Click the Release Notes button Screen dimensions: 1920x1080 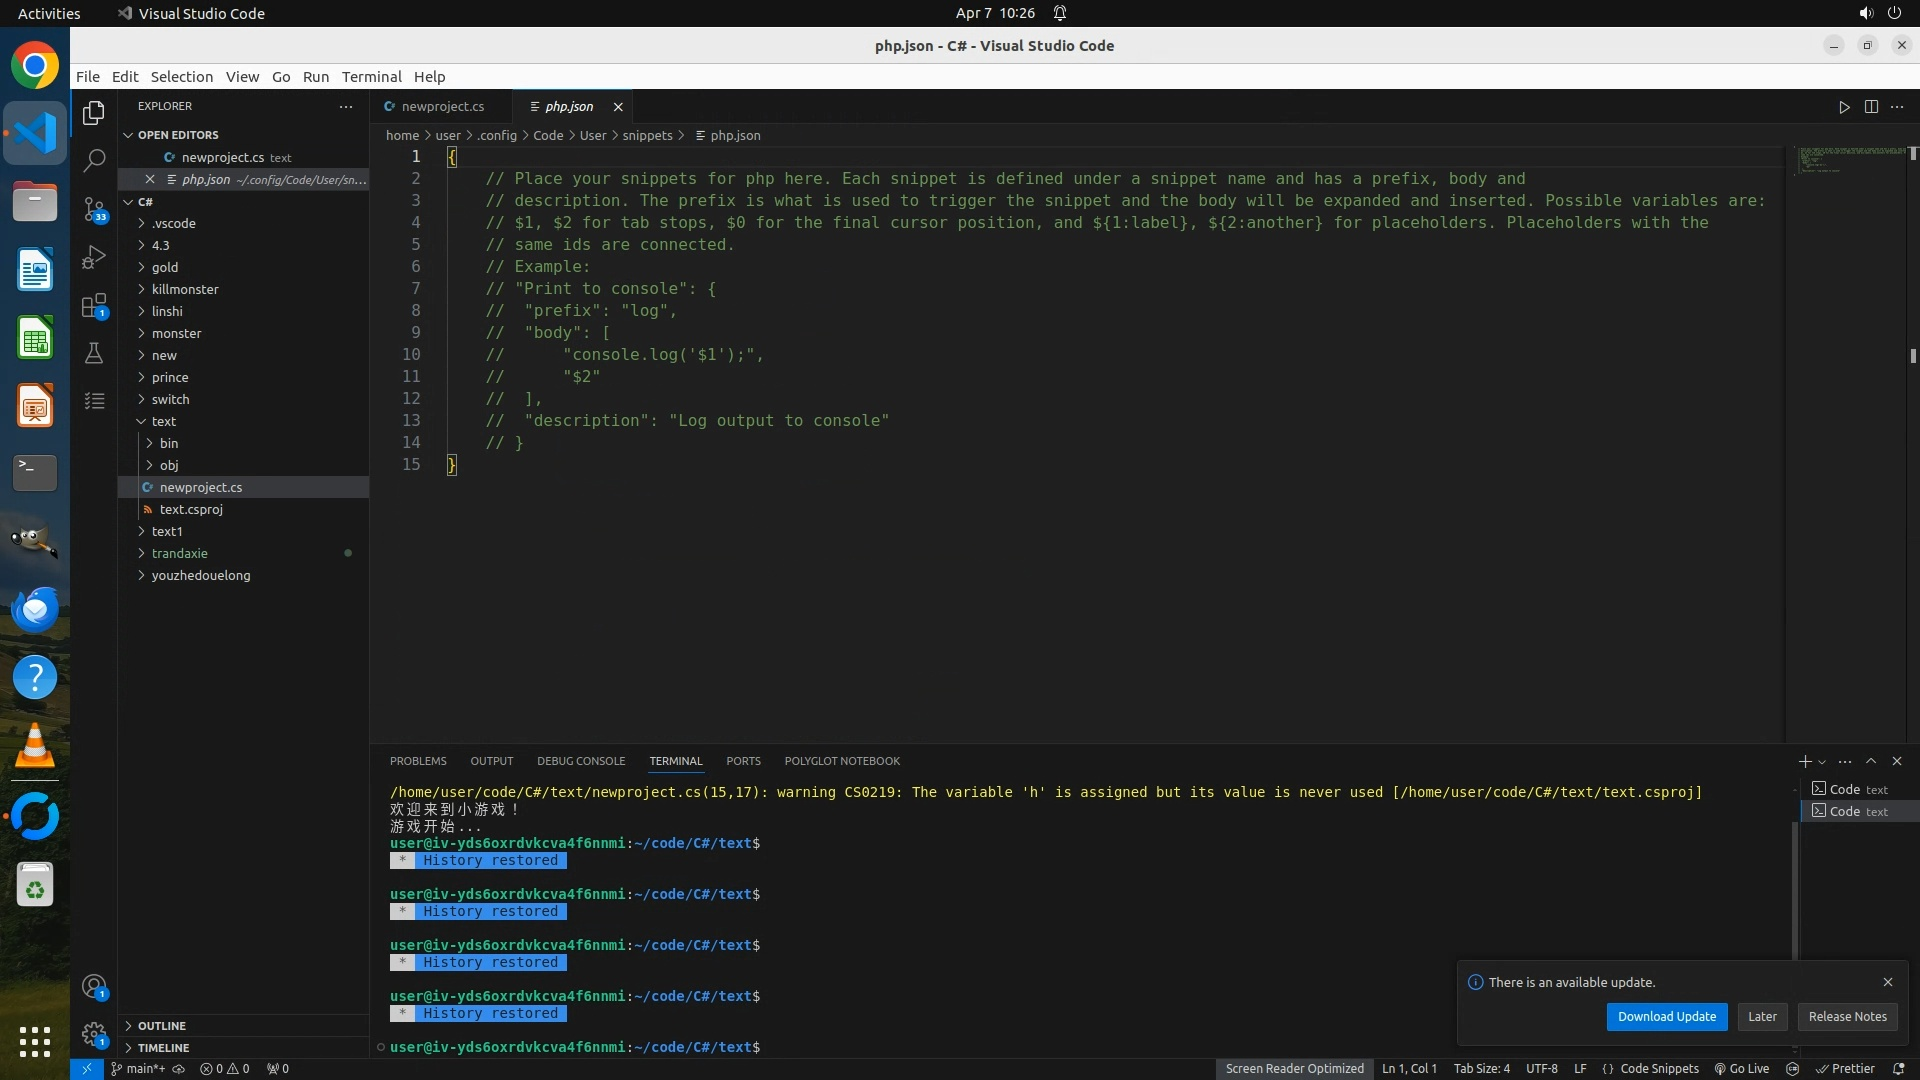click(x=1847, y=1016)
